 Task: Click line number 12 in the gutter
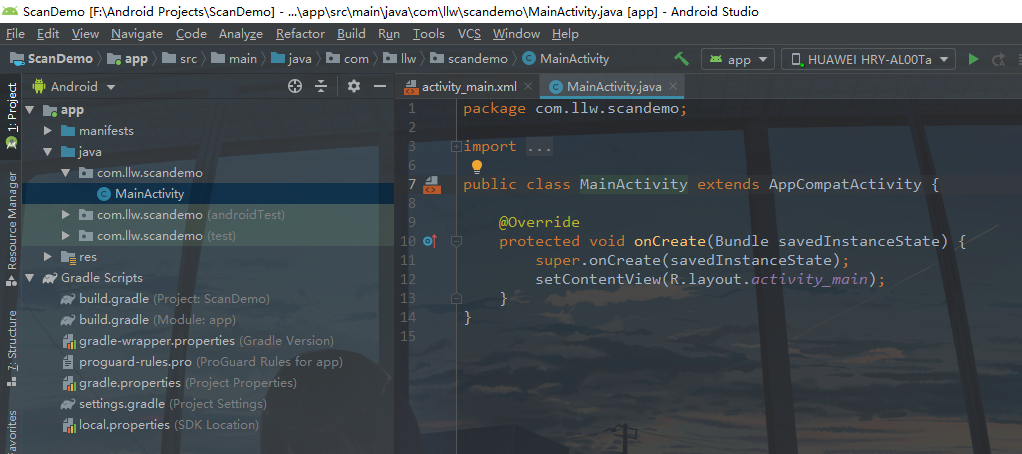407,279
